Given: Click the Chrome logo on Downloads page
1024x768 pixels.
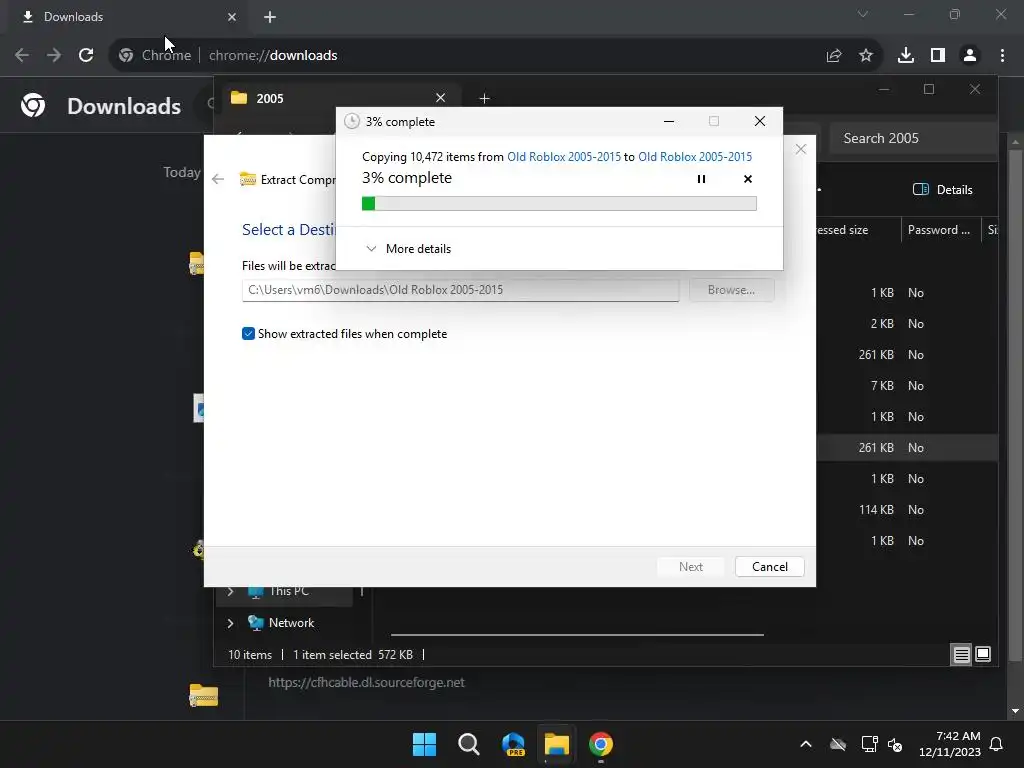Looking at the screenshot, I should point(33,106).
